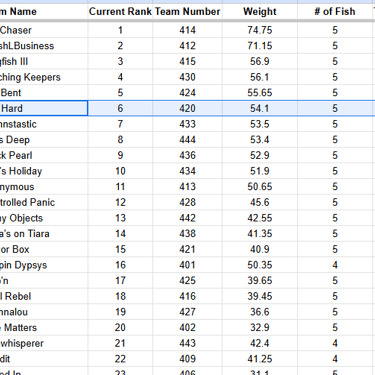Click weight cell 74.75
The image size is (375, 375).
tap(260, 30)
